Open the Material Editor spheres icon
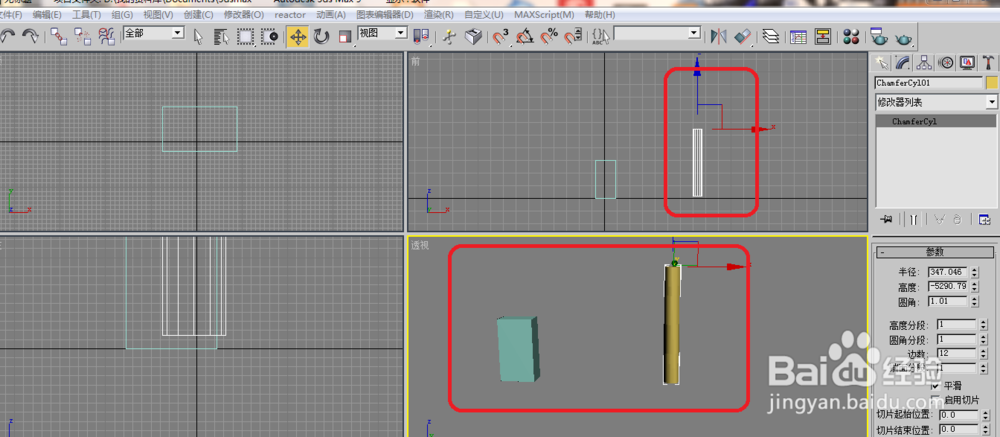1000x437 pixels. coord(851,36)
